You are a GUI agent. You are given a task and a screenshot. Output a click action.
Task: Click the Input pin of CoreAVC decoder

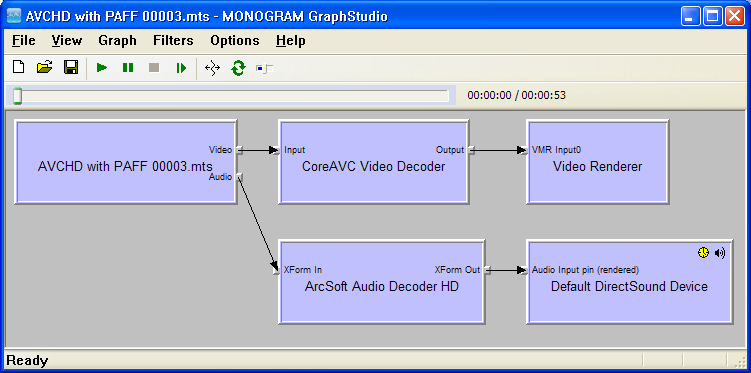click(276, 150)
